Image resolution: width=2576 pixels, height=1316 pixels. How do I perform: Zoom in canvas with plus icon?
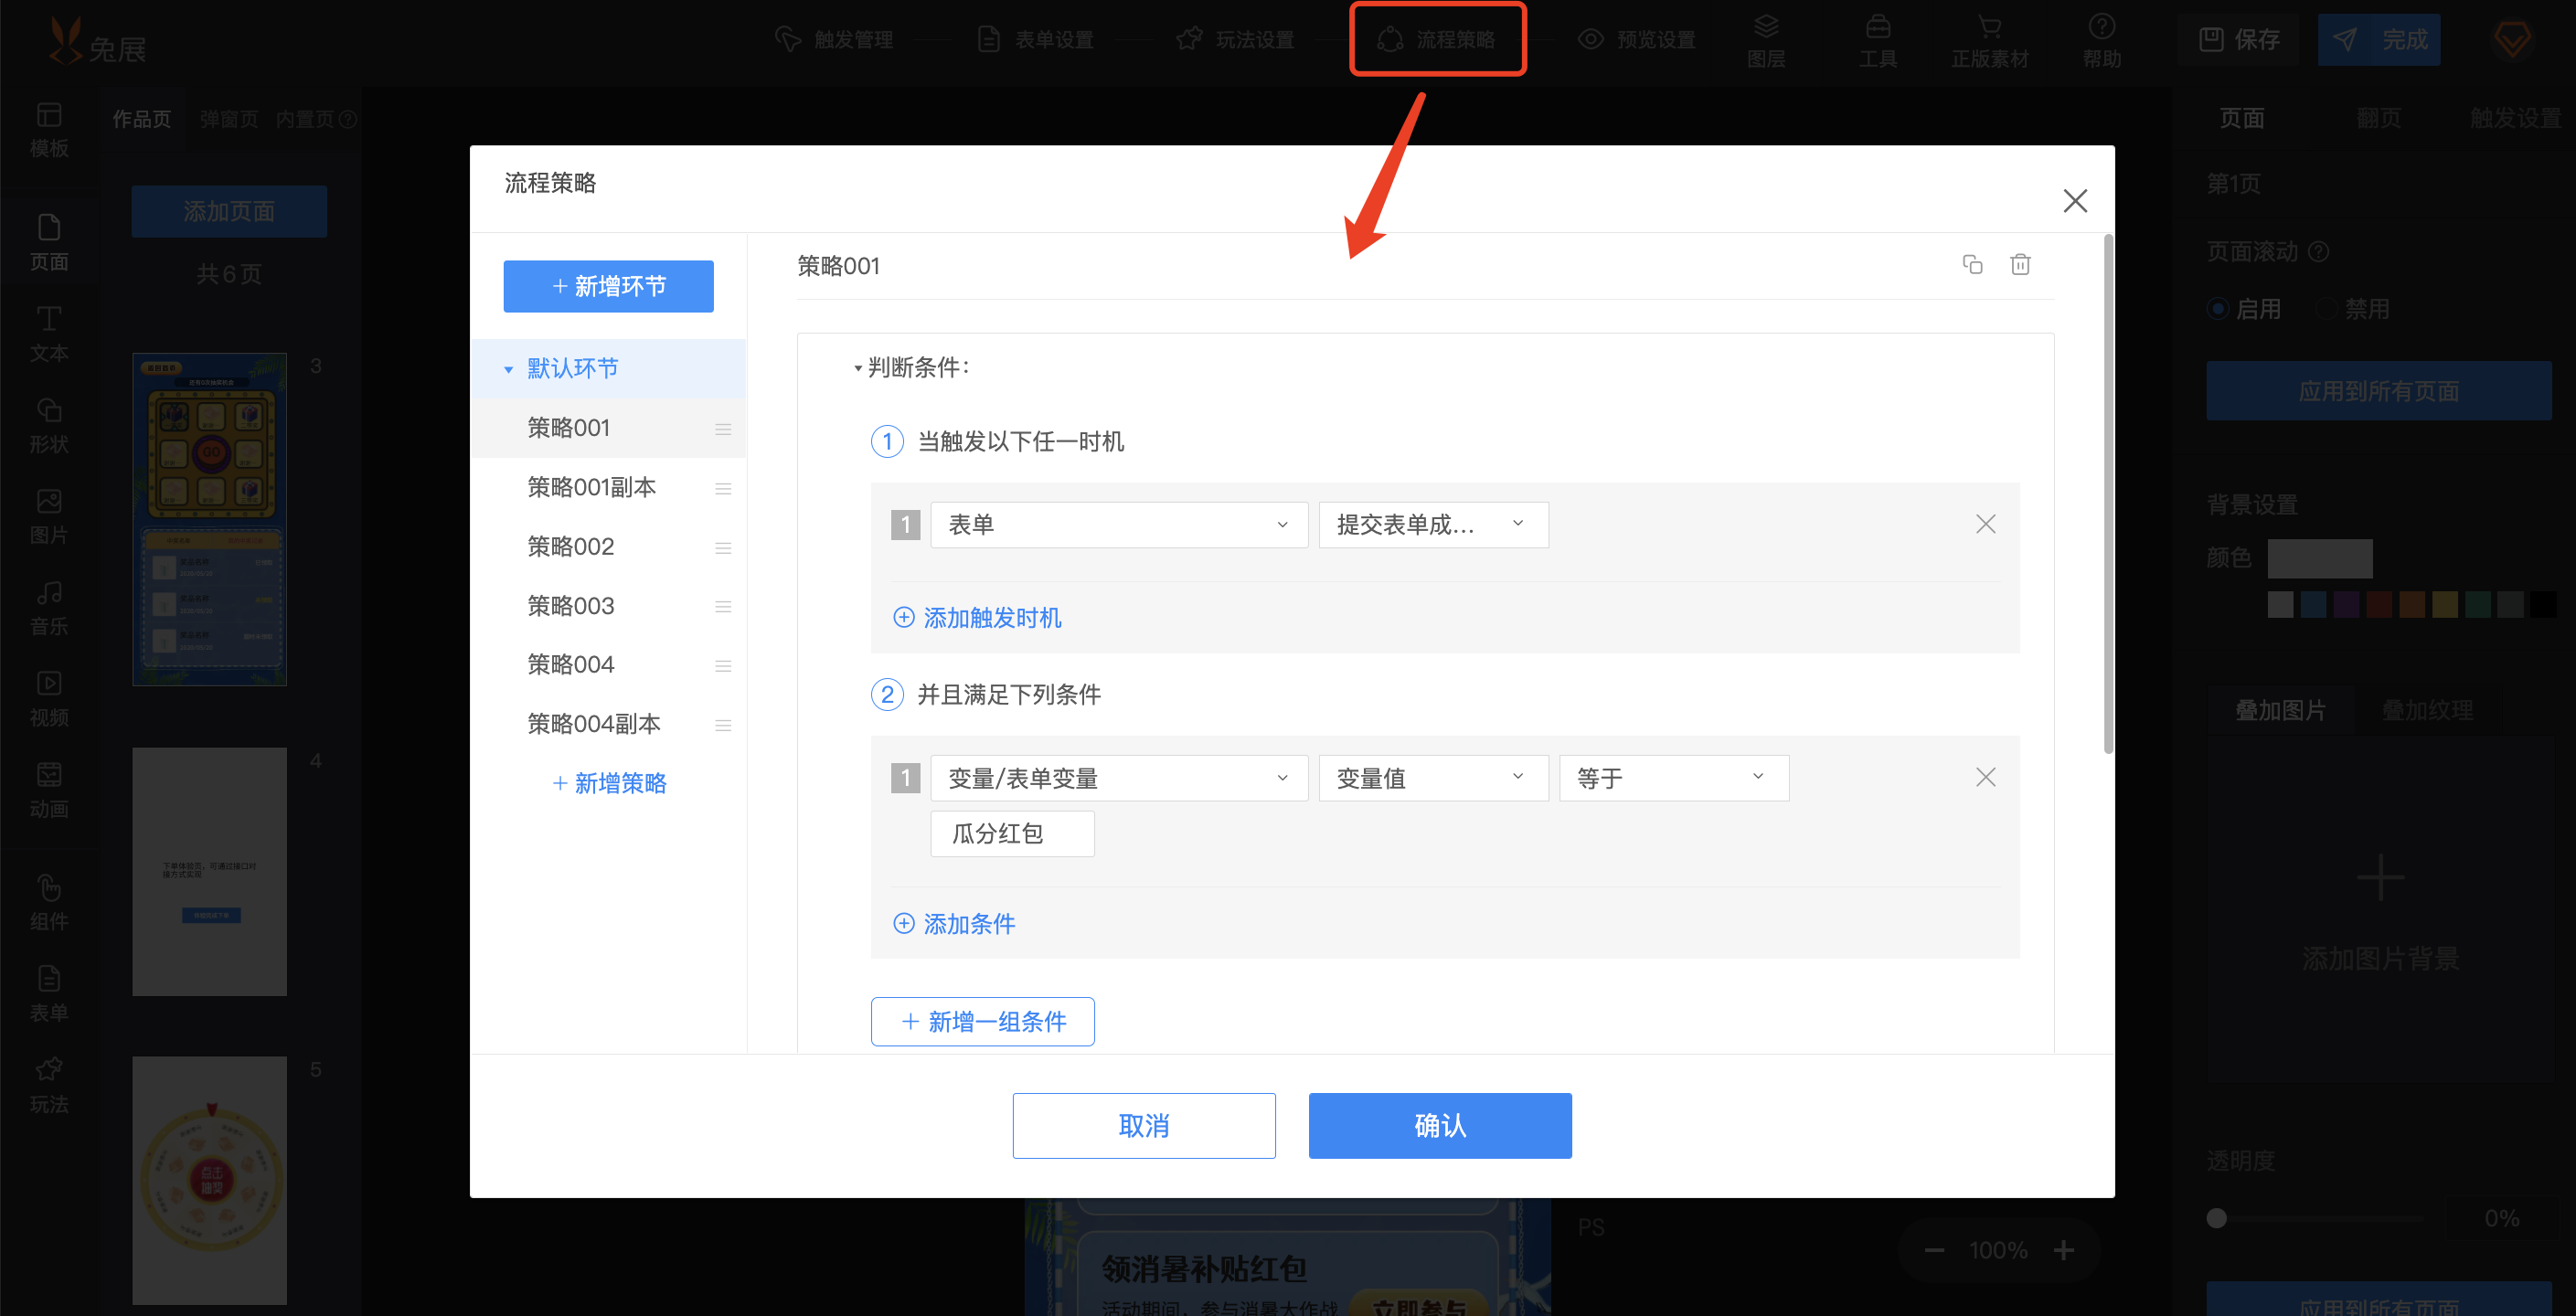[2064, 1250]
